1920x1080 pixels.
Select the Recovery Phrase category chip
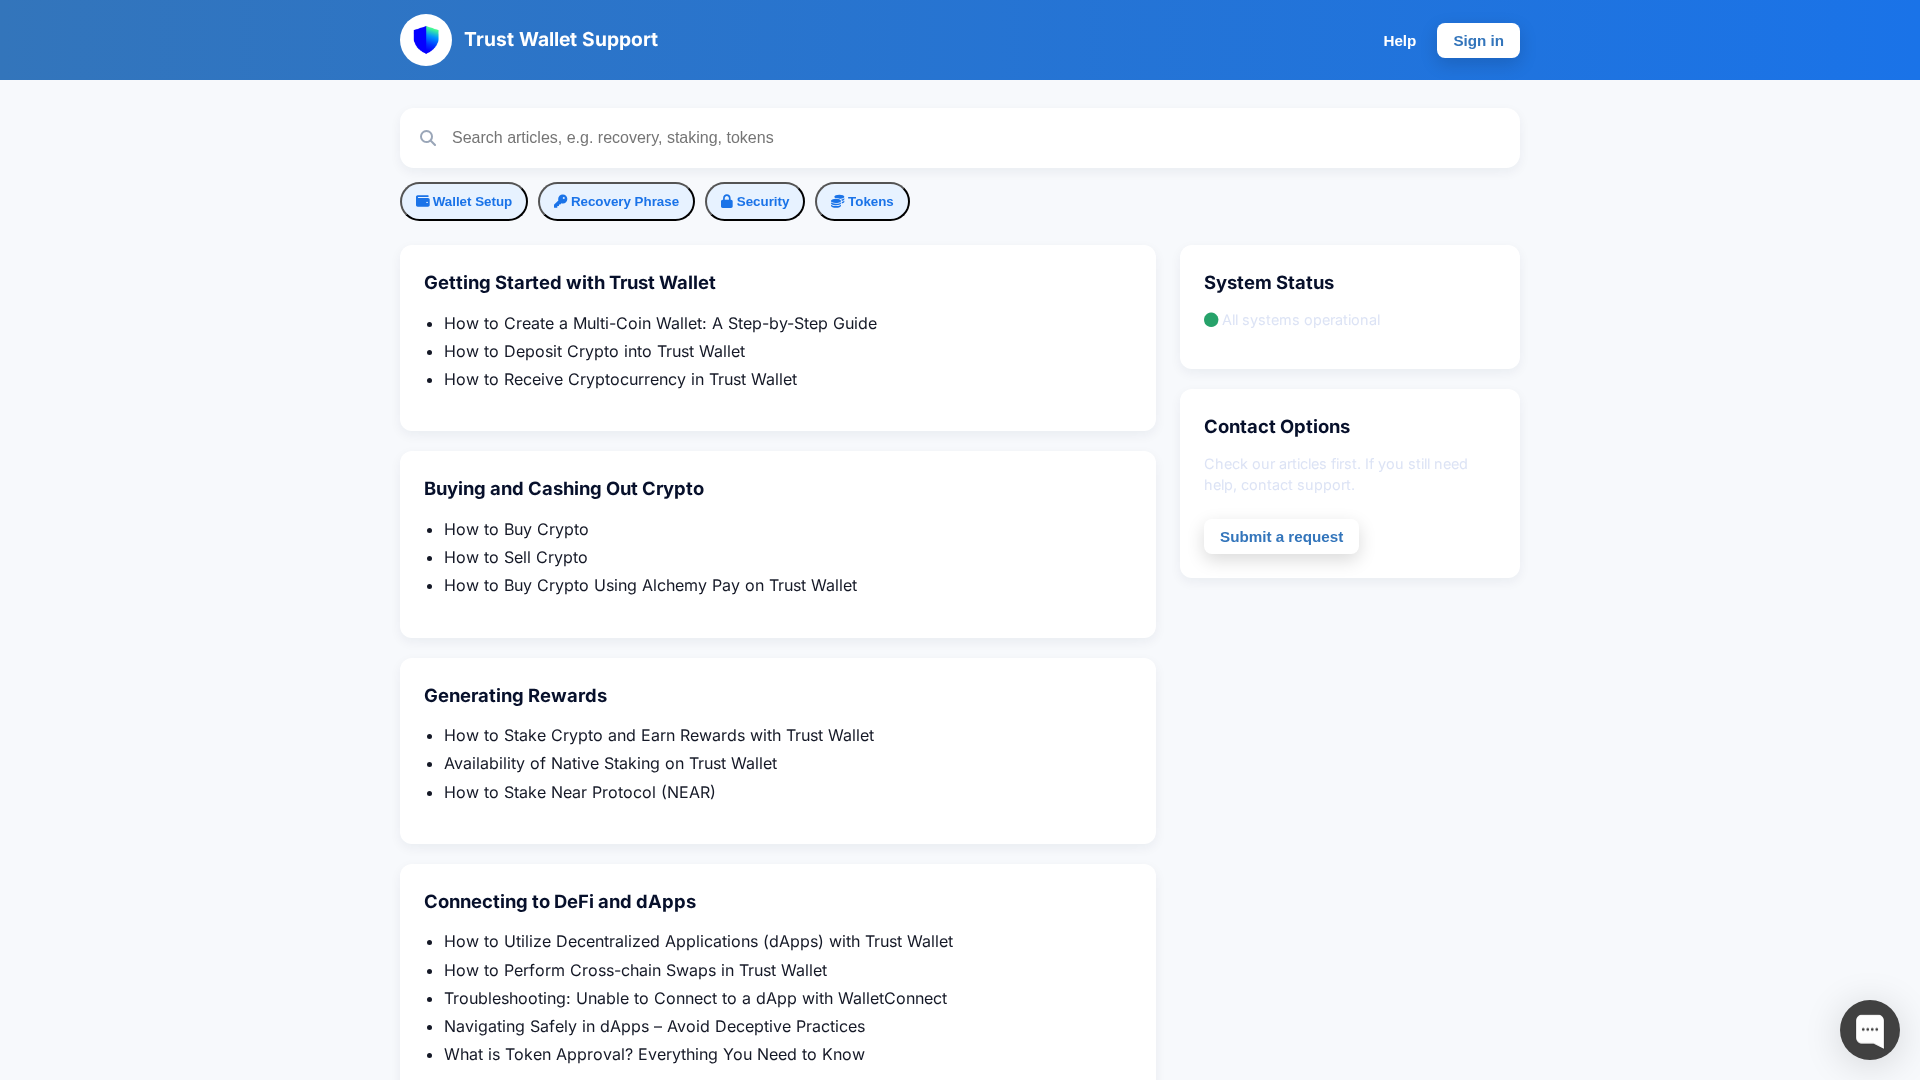coord(616,202)
